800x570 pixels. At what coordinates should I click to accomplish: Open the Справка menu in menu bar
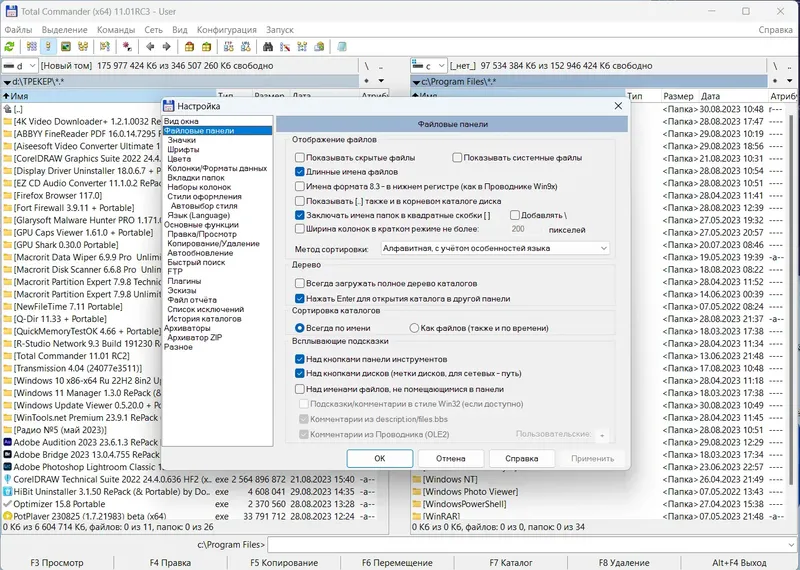(775, 30)
